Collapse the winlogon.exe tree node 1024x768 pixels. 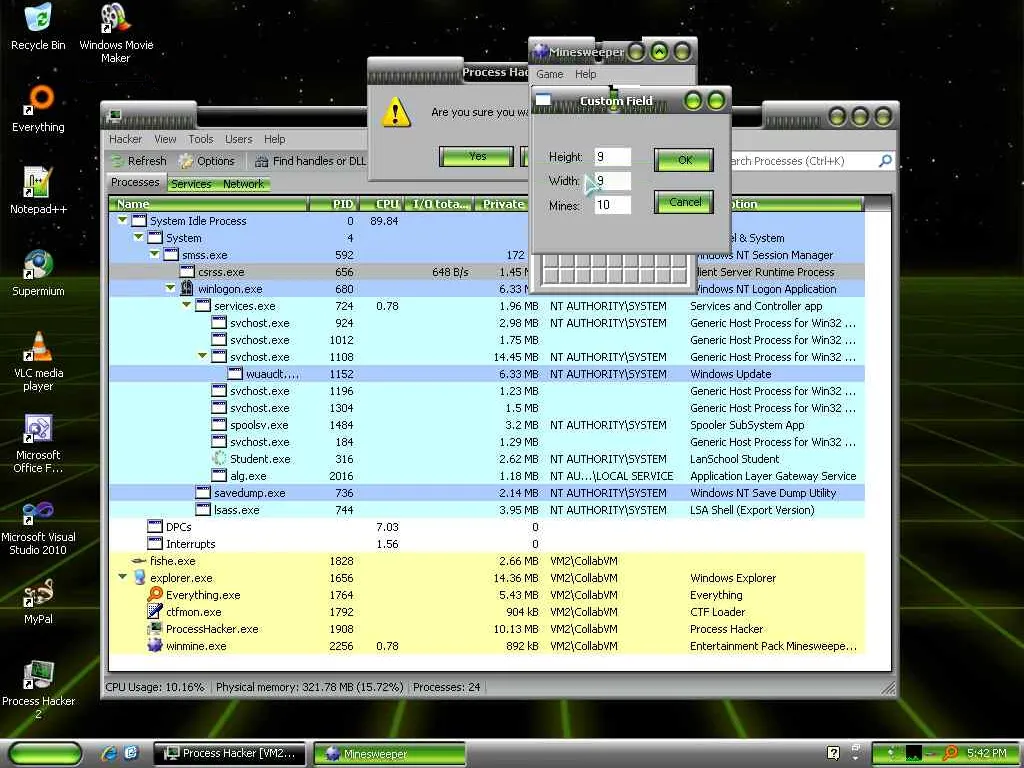(x=170, y=288)
